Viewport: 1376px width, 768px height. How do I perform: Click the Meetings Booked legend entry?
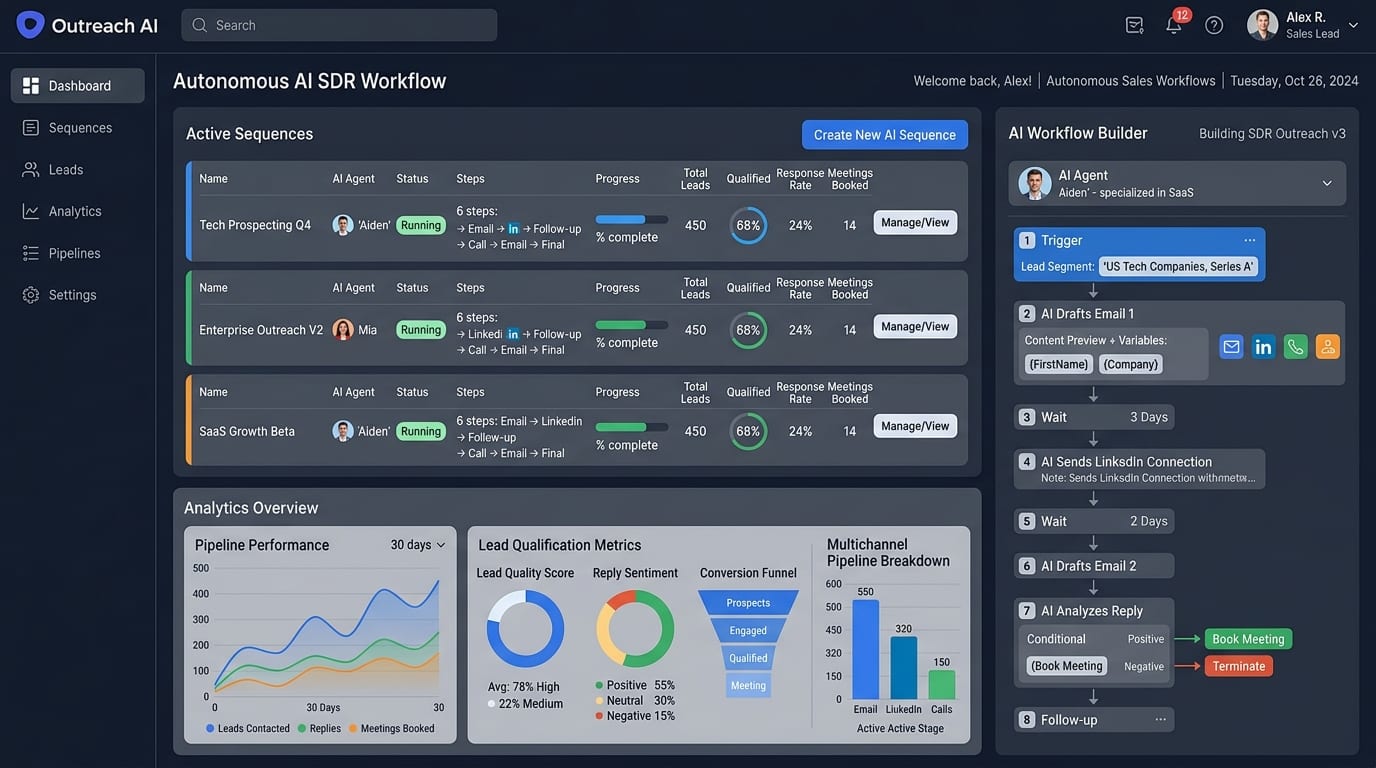click(x=391, y=729)
